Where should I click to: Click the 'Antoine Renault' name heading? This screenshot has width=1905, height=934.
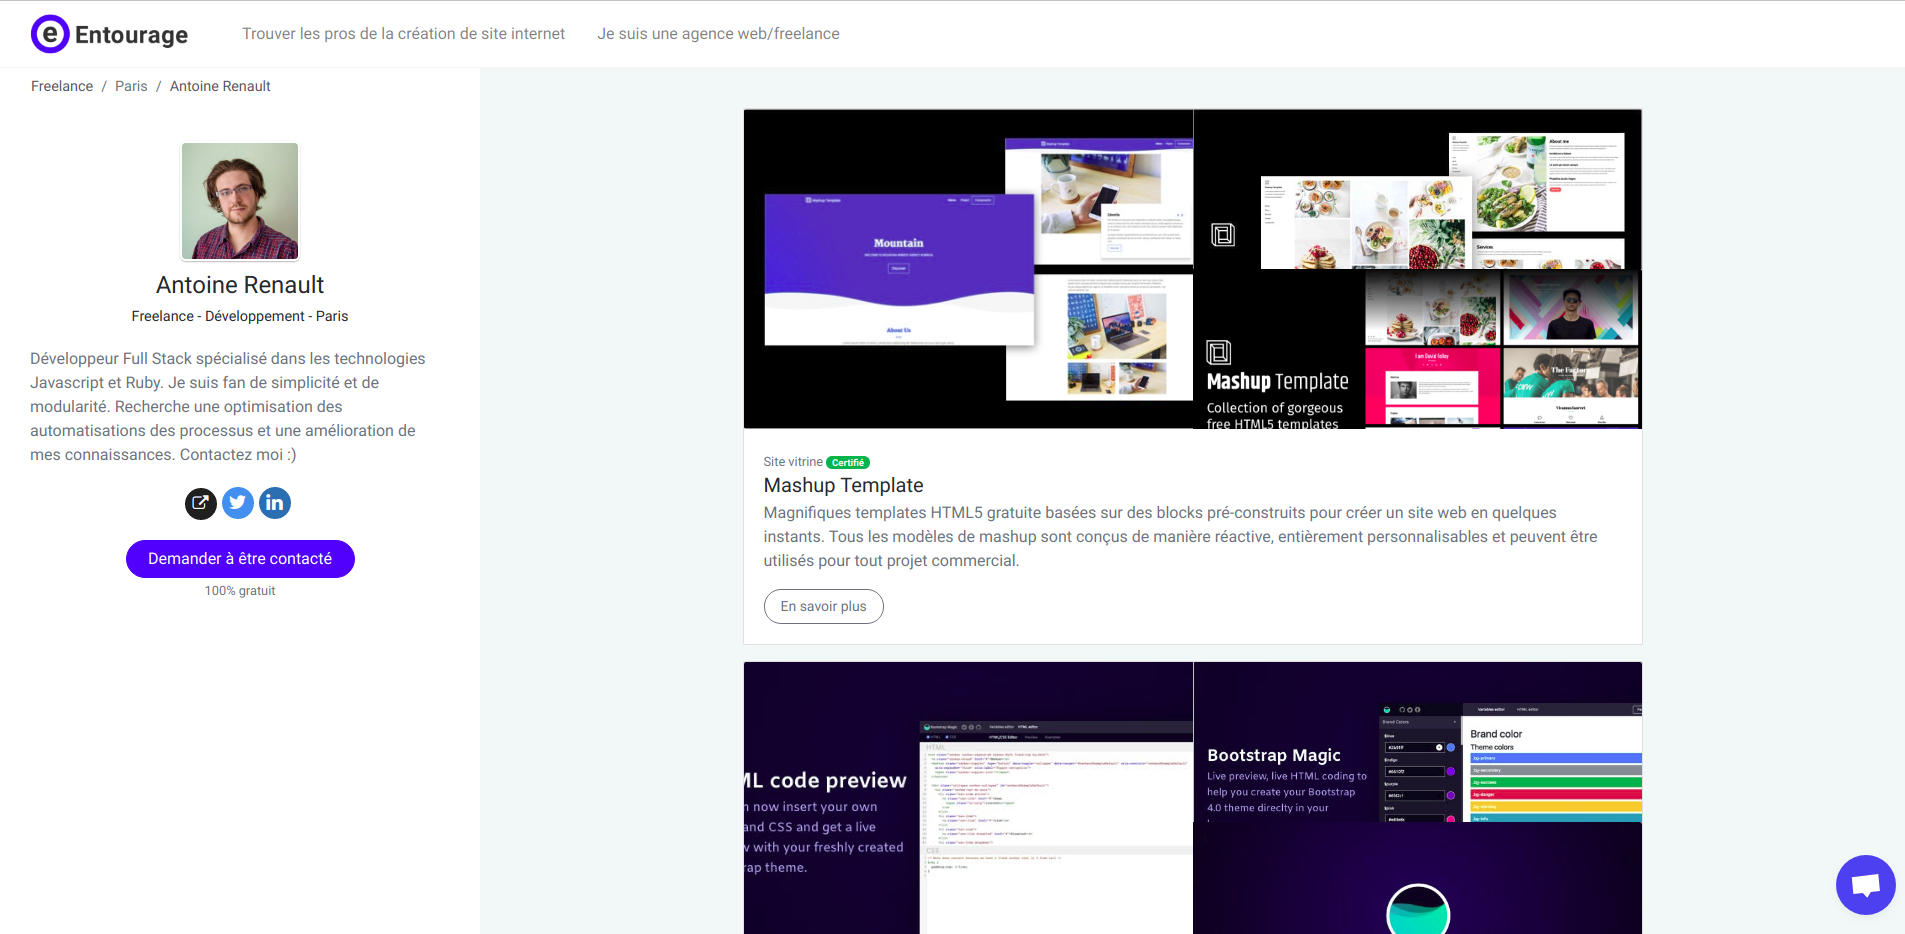(x=240, y=285)
